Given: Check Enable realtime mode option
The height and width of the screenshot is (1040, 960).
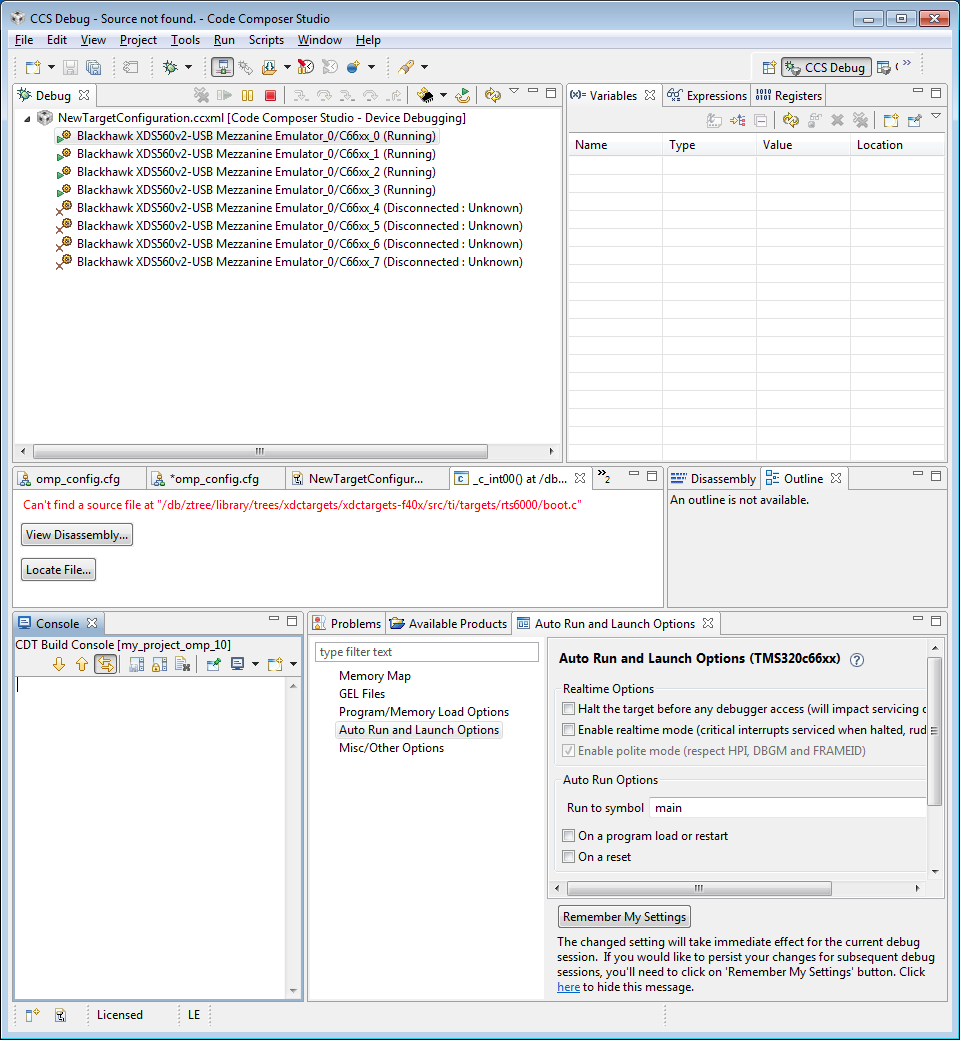Looking at the screenshot, I should 568,730.
